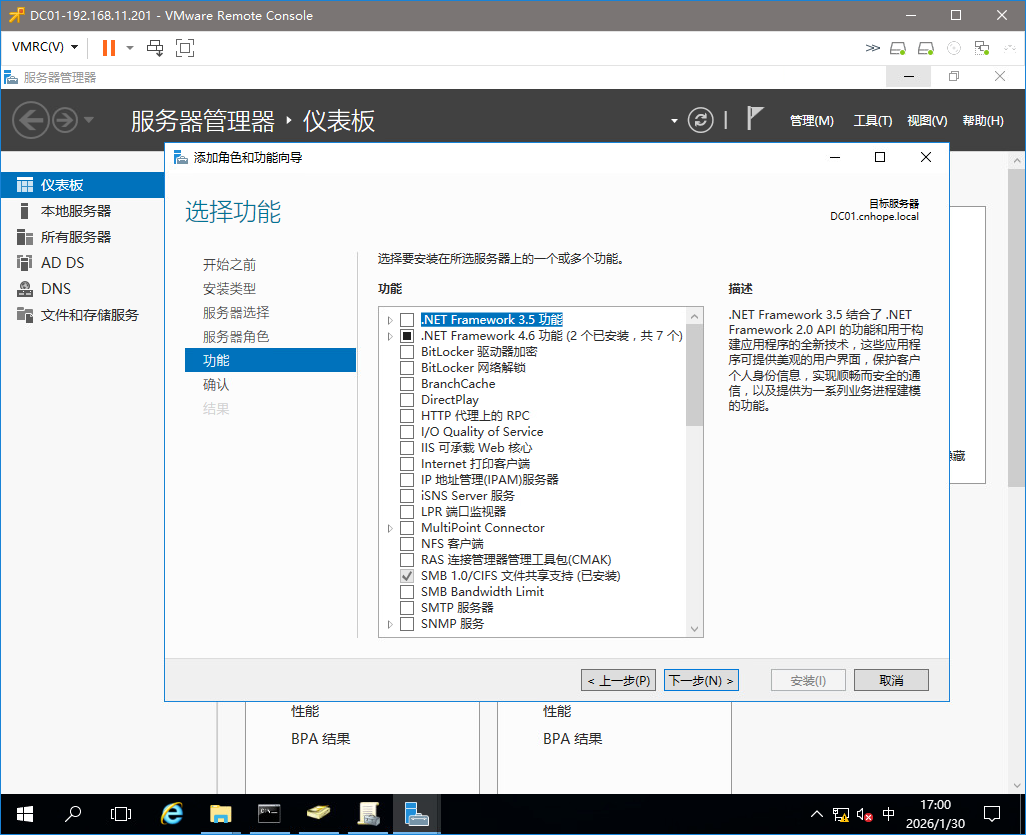
Task: Switch to Server Manager taskbar icon
Action: pos(416,814)
